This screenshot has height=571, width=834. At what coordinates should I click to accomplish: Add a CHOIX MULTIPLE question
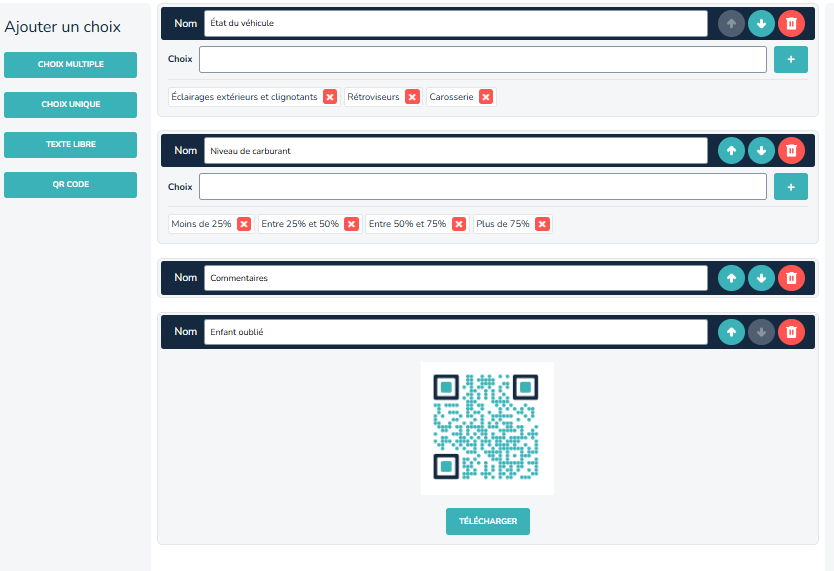(70, 65)
